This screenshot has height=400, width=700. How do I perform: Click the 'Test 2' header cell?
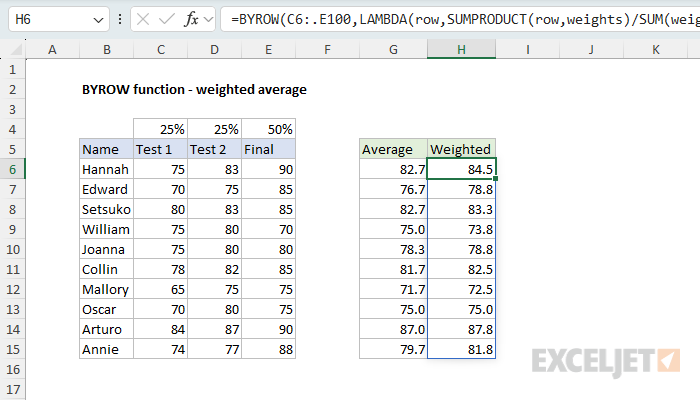[x=215, y=150]
